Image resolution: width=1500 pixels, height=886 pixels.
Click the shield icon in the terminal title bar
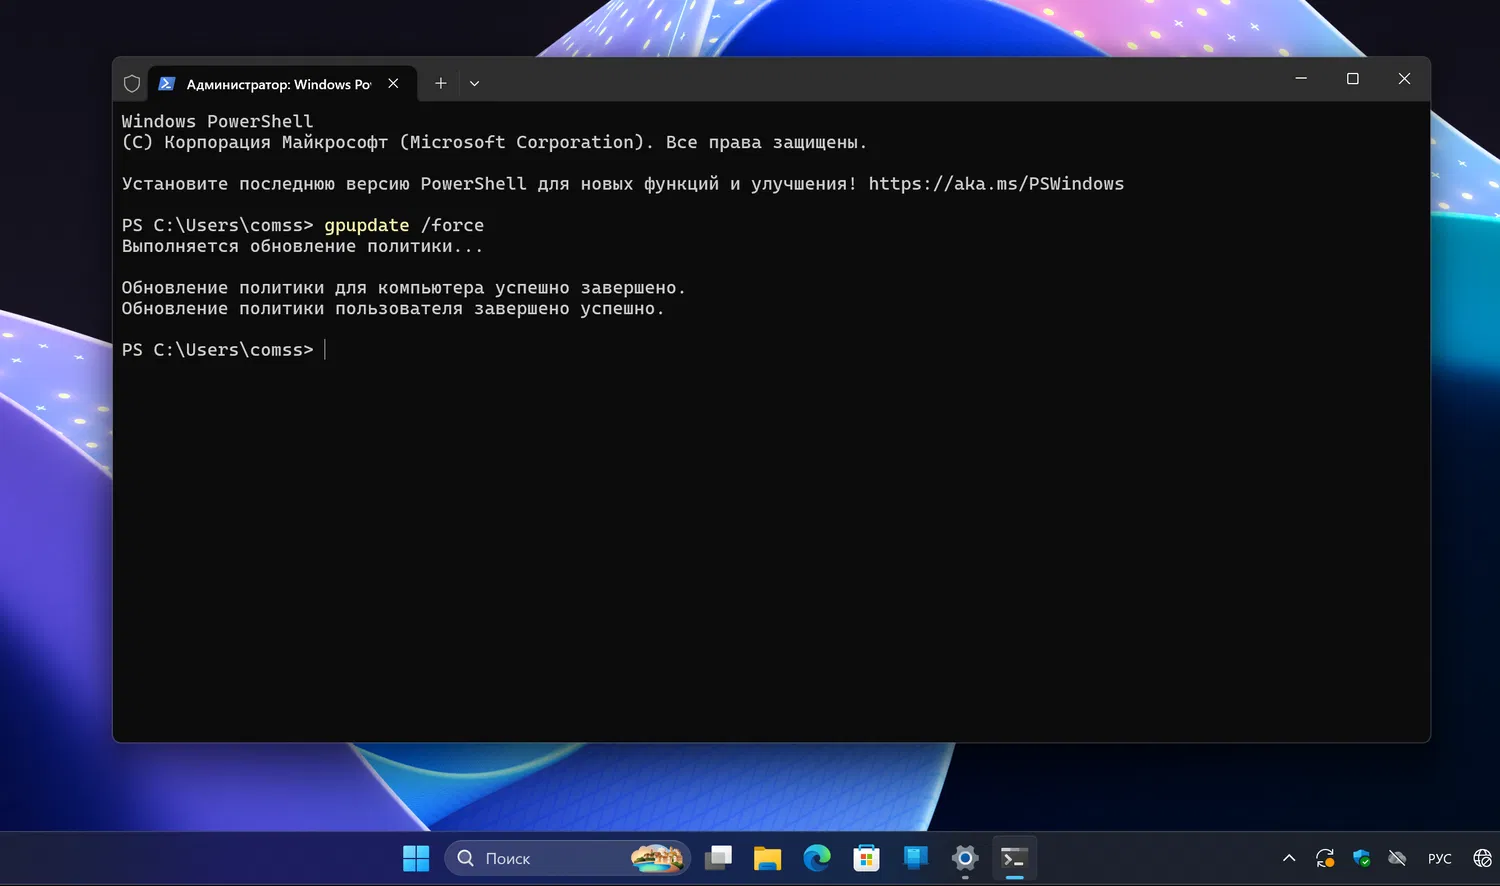(x=131, y=83)
